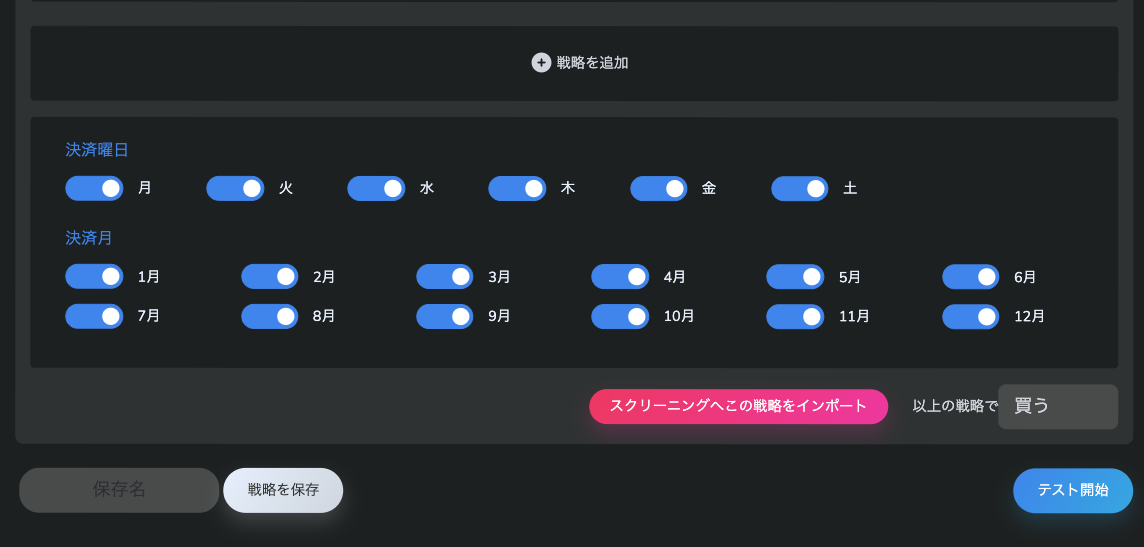1144x547 pixels.
Task: Click スクリーニングへこの戦略をインポート button
Action: (738, 406)
